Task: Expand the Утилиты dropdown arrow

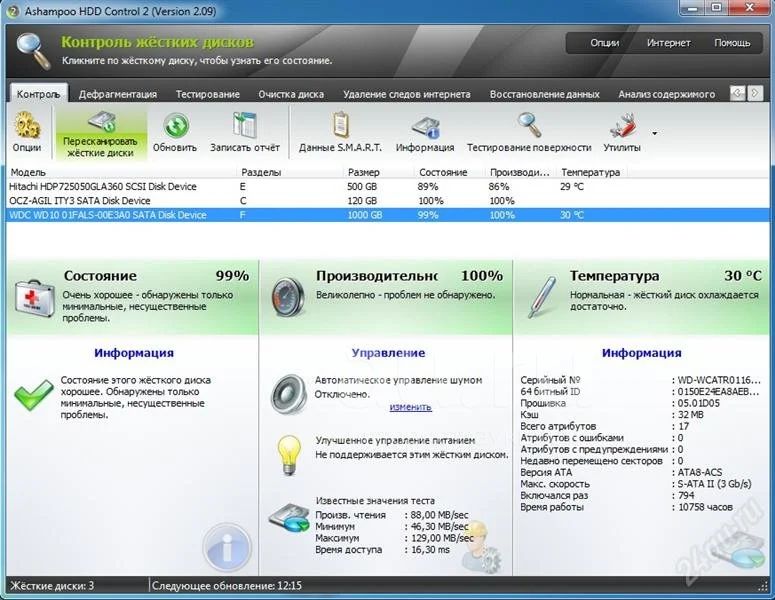Action: [655, 133]
